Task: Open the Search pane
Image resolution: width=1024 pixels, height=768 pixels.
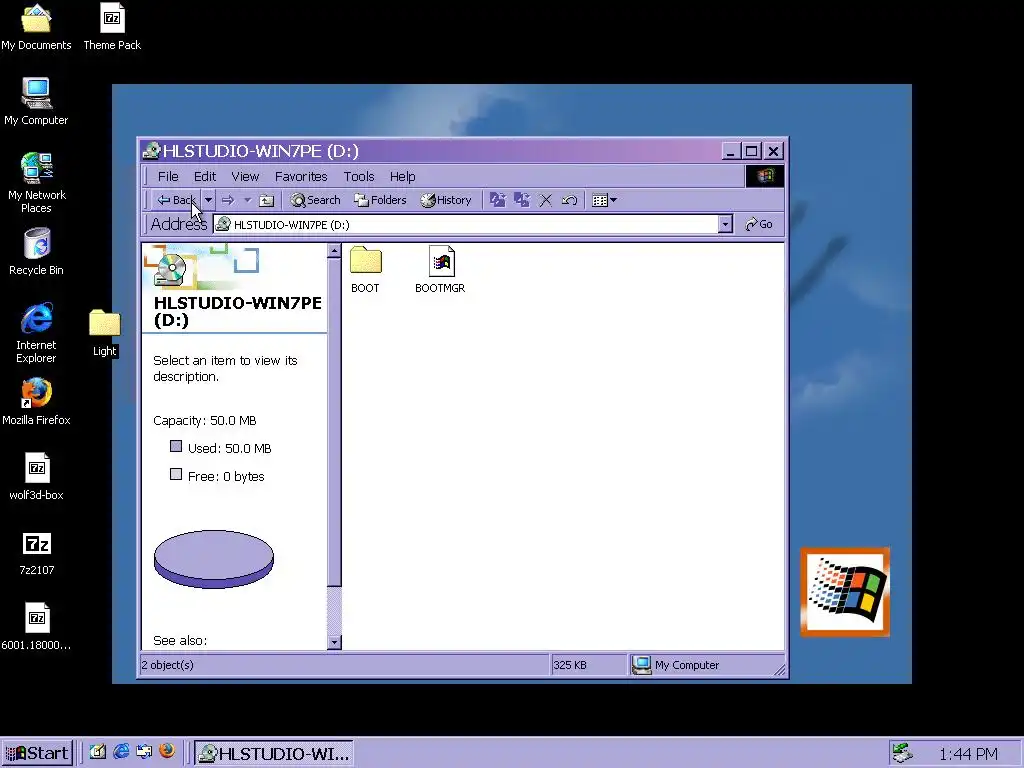Action: (x=315, y=200)
